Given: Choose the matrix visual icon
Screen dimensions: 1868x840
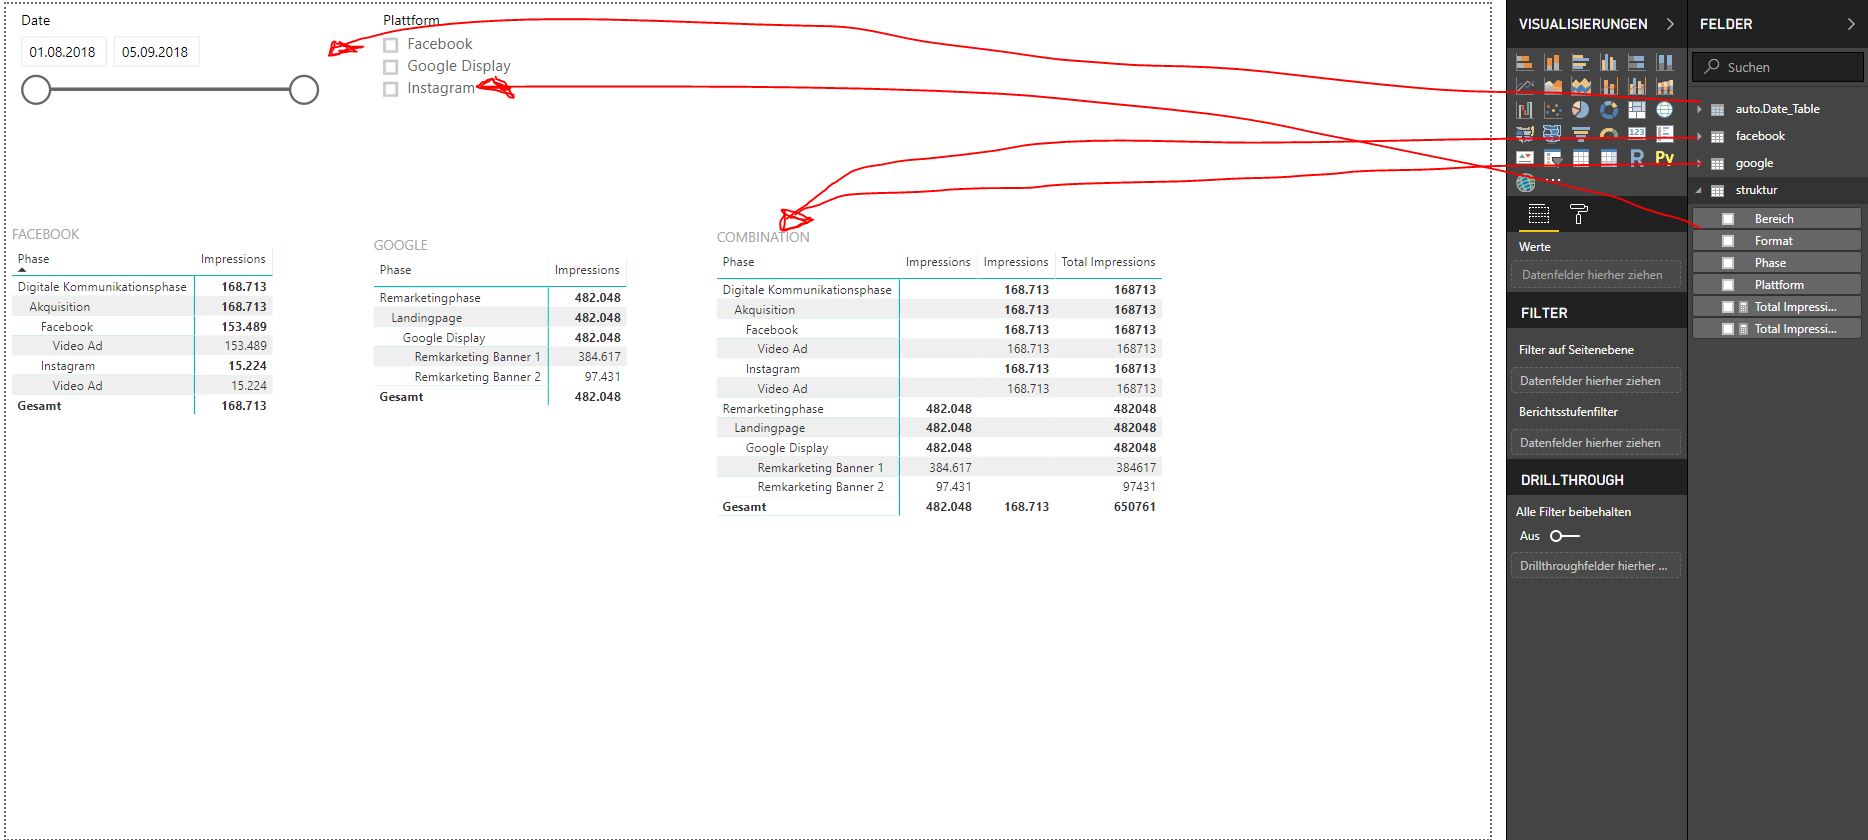Looking at the screenshot, I should click(1609, 158).
